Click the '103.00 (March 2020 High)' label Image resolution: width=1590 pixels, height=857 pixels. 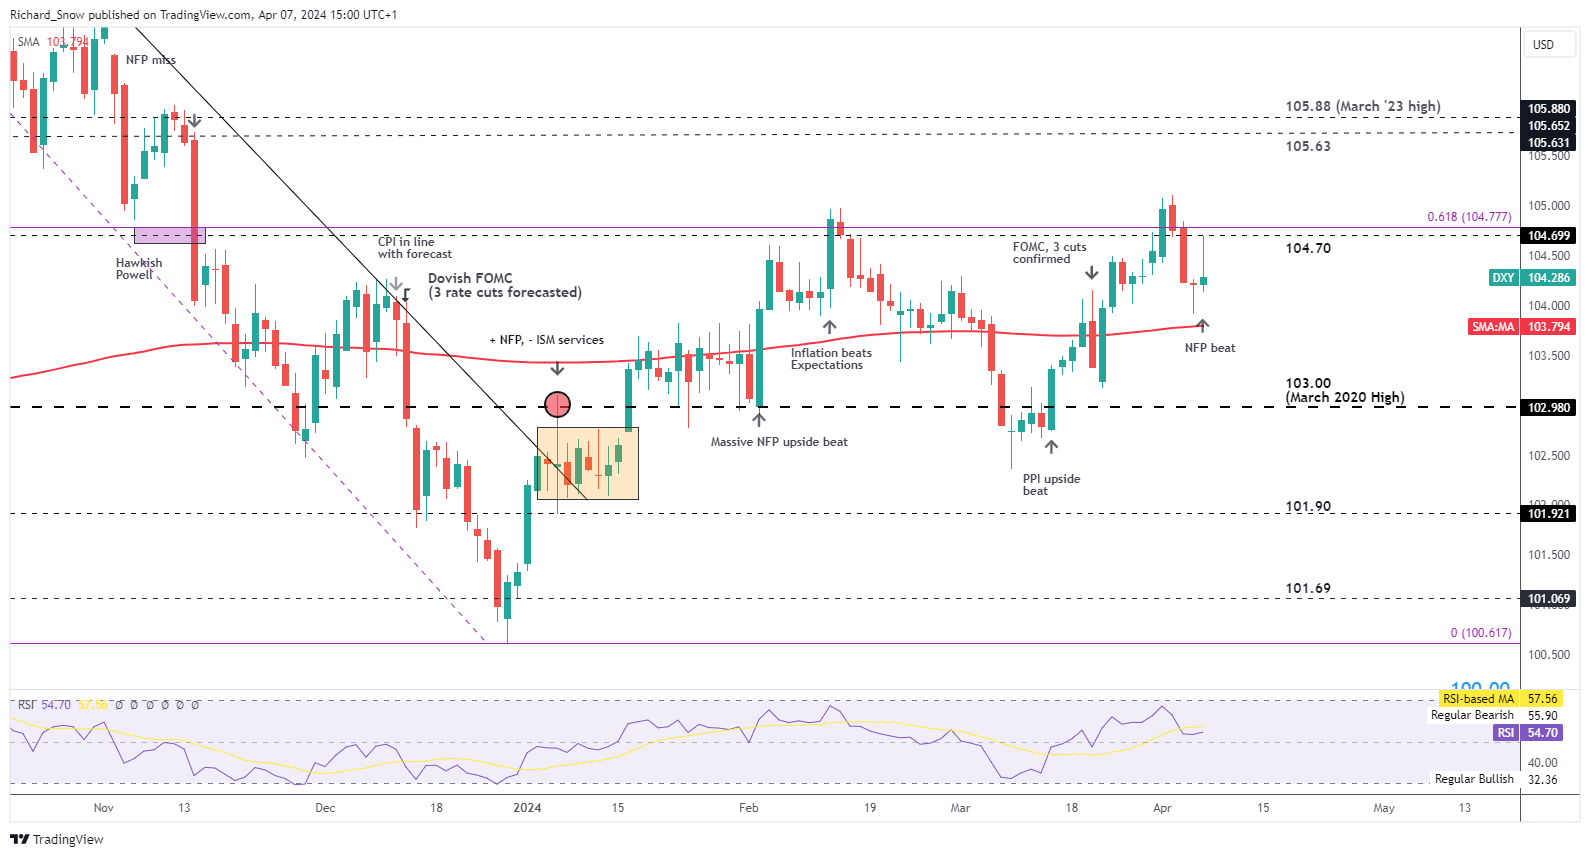click(x=1345, y=390)
